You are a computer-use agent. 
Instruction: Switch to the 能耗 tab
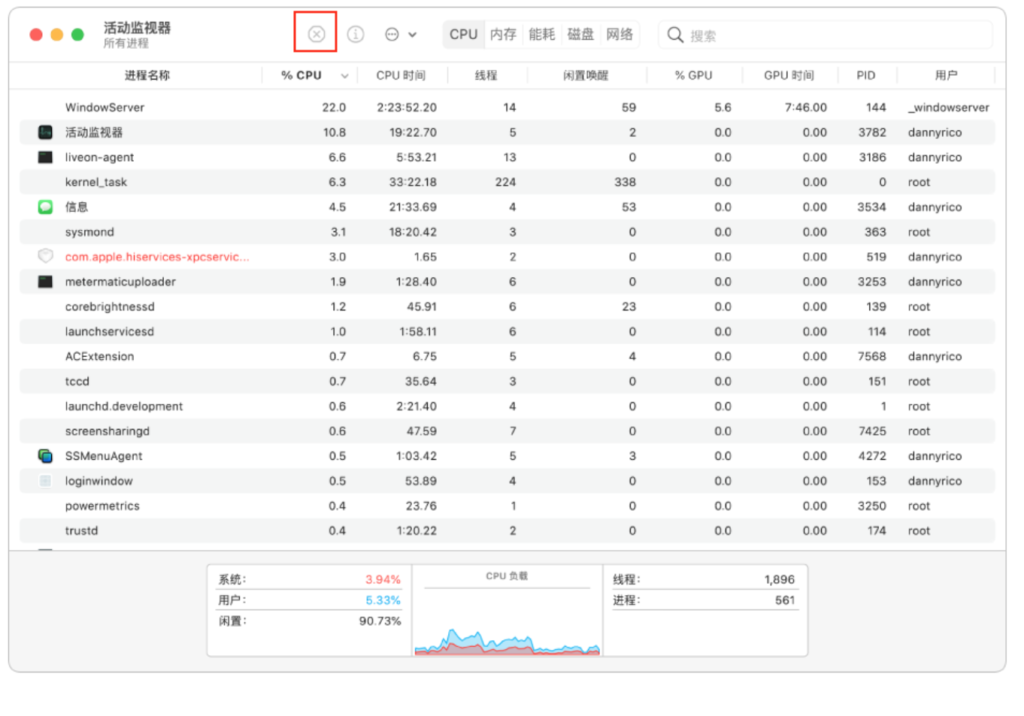click(x=541, y=34)
